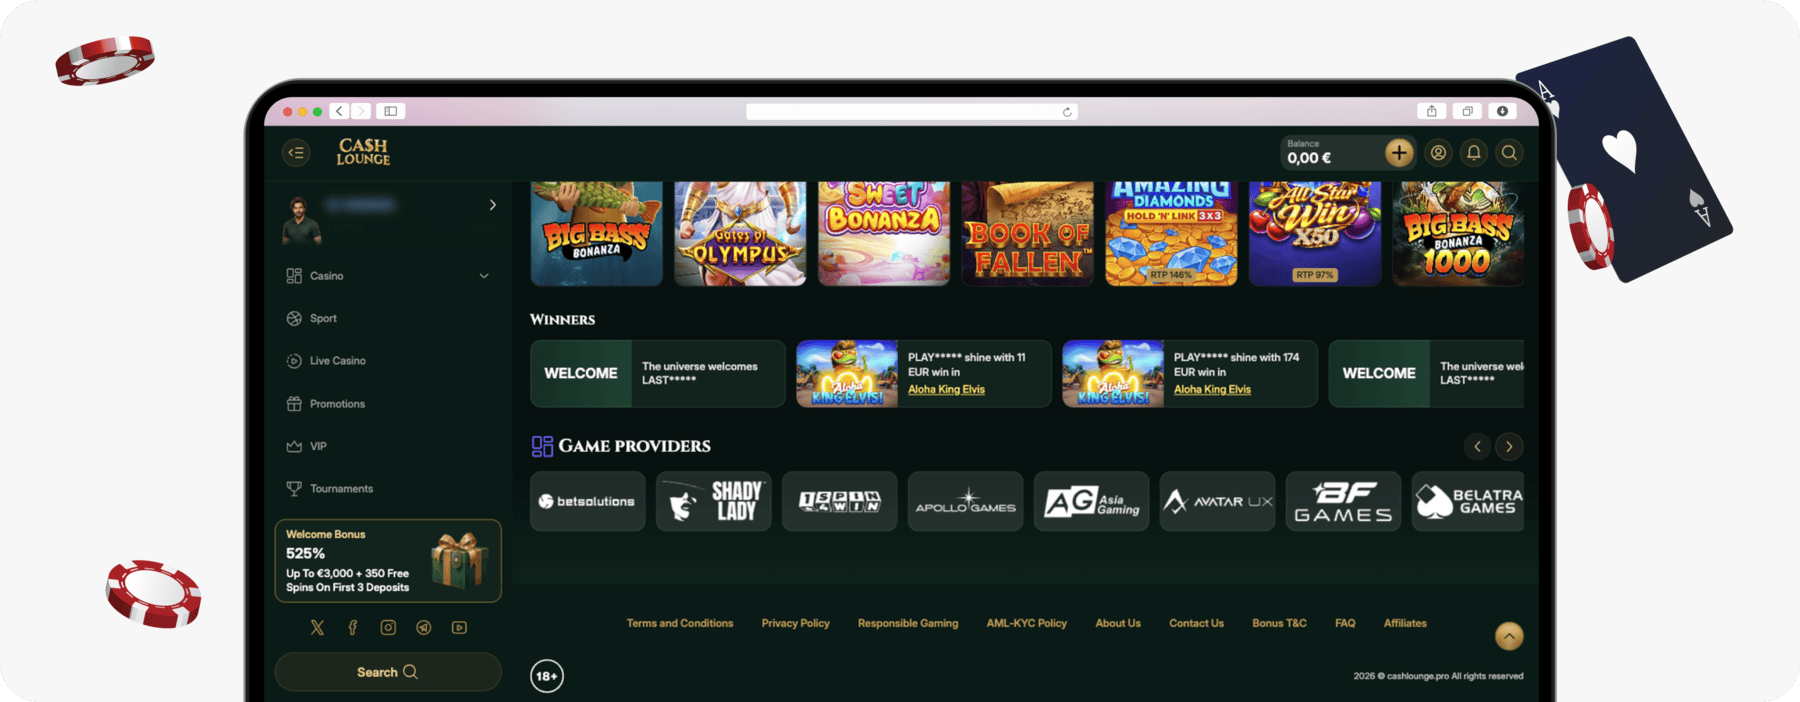This screenshot has height=702, width=1800.
Task: Open AML-KYC Policy link
Action: pyautogui.click(x=1027, y=624)
